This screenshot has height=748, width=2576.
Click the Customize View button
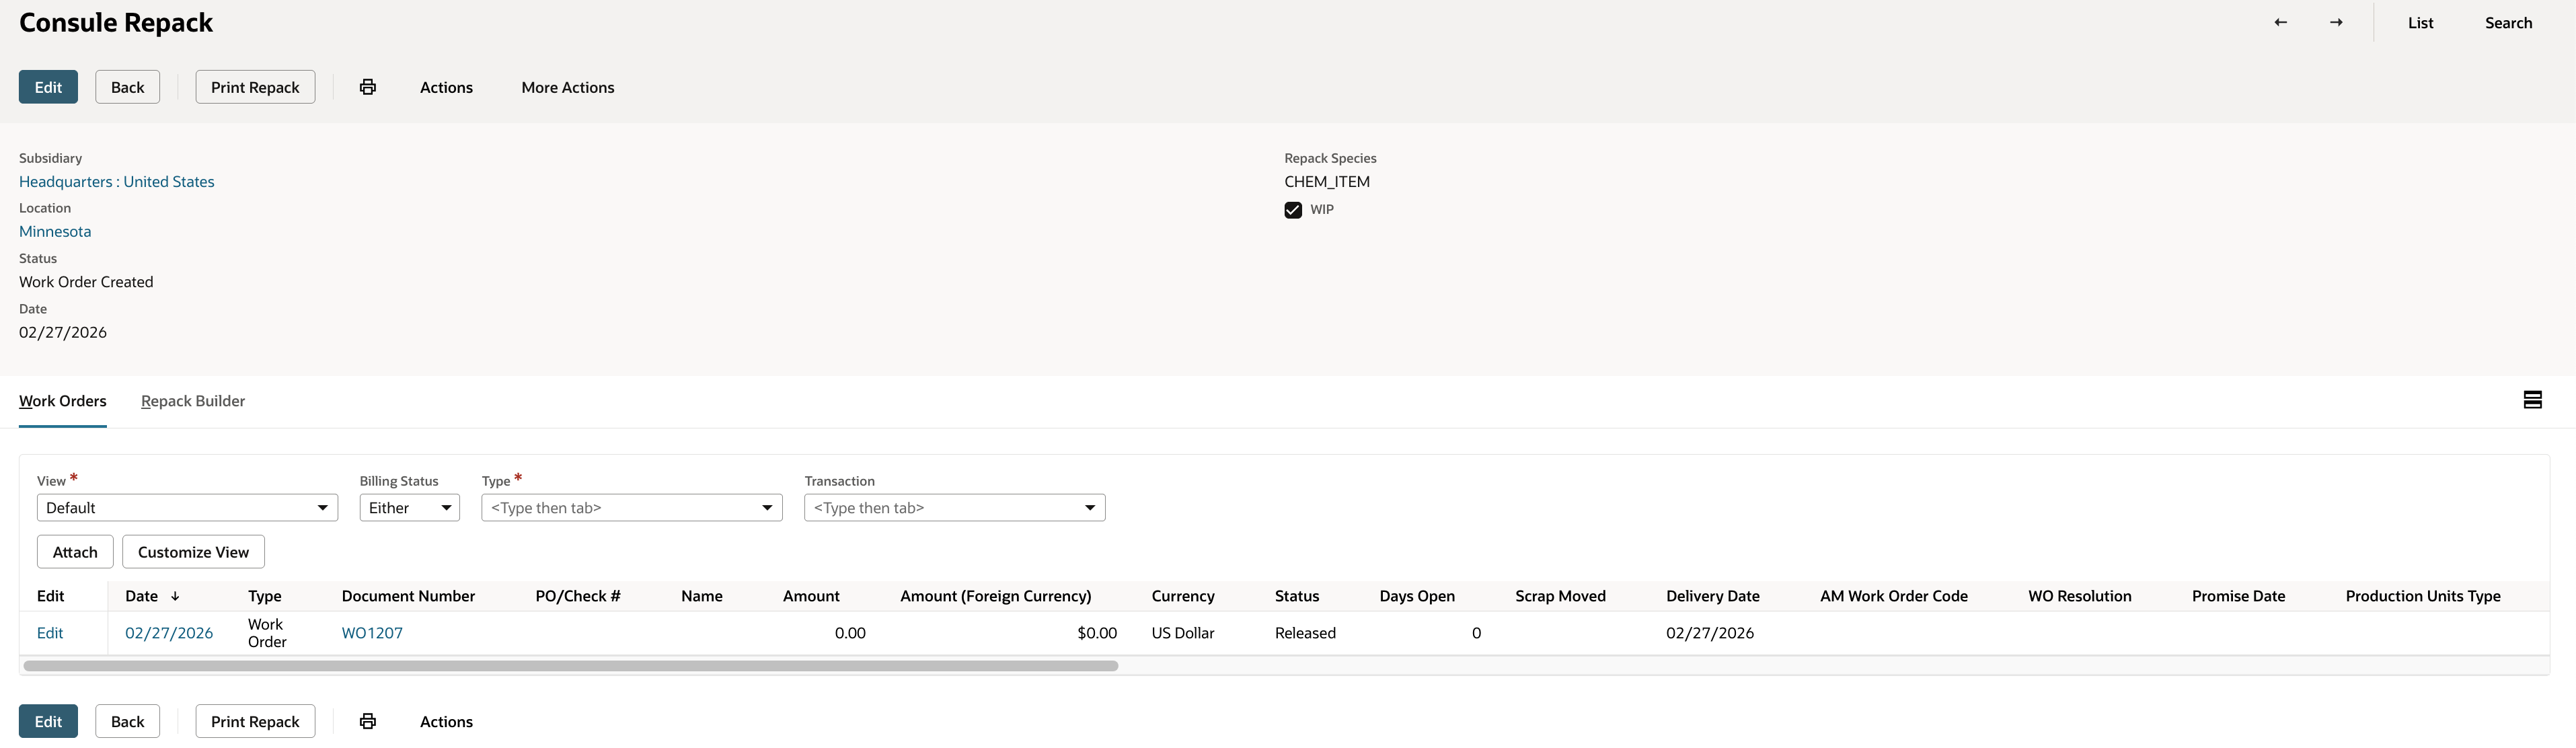coord(192,551)
